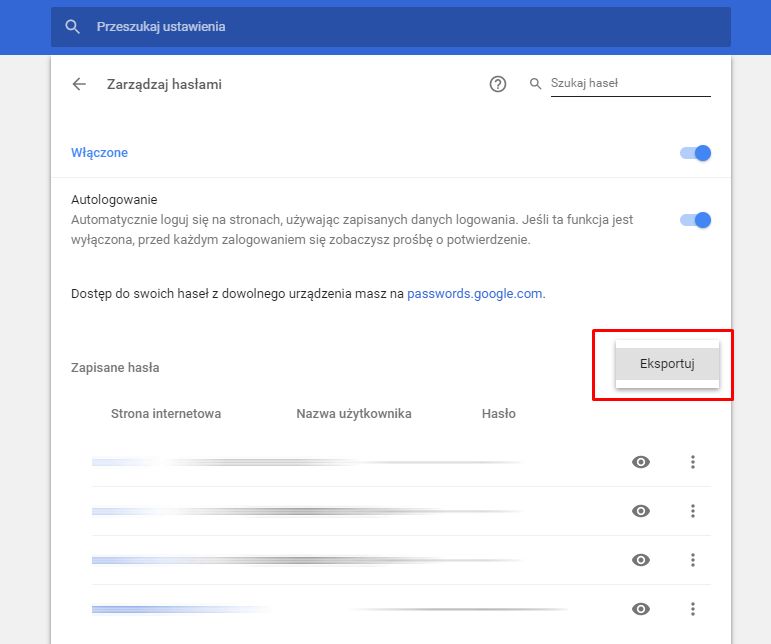Screen dimensions: 771x644
Task: Open more actions menu for first saved password
Action: point(693,462)
